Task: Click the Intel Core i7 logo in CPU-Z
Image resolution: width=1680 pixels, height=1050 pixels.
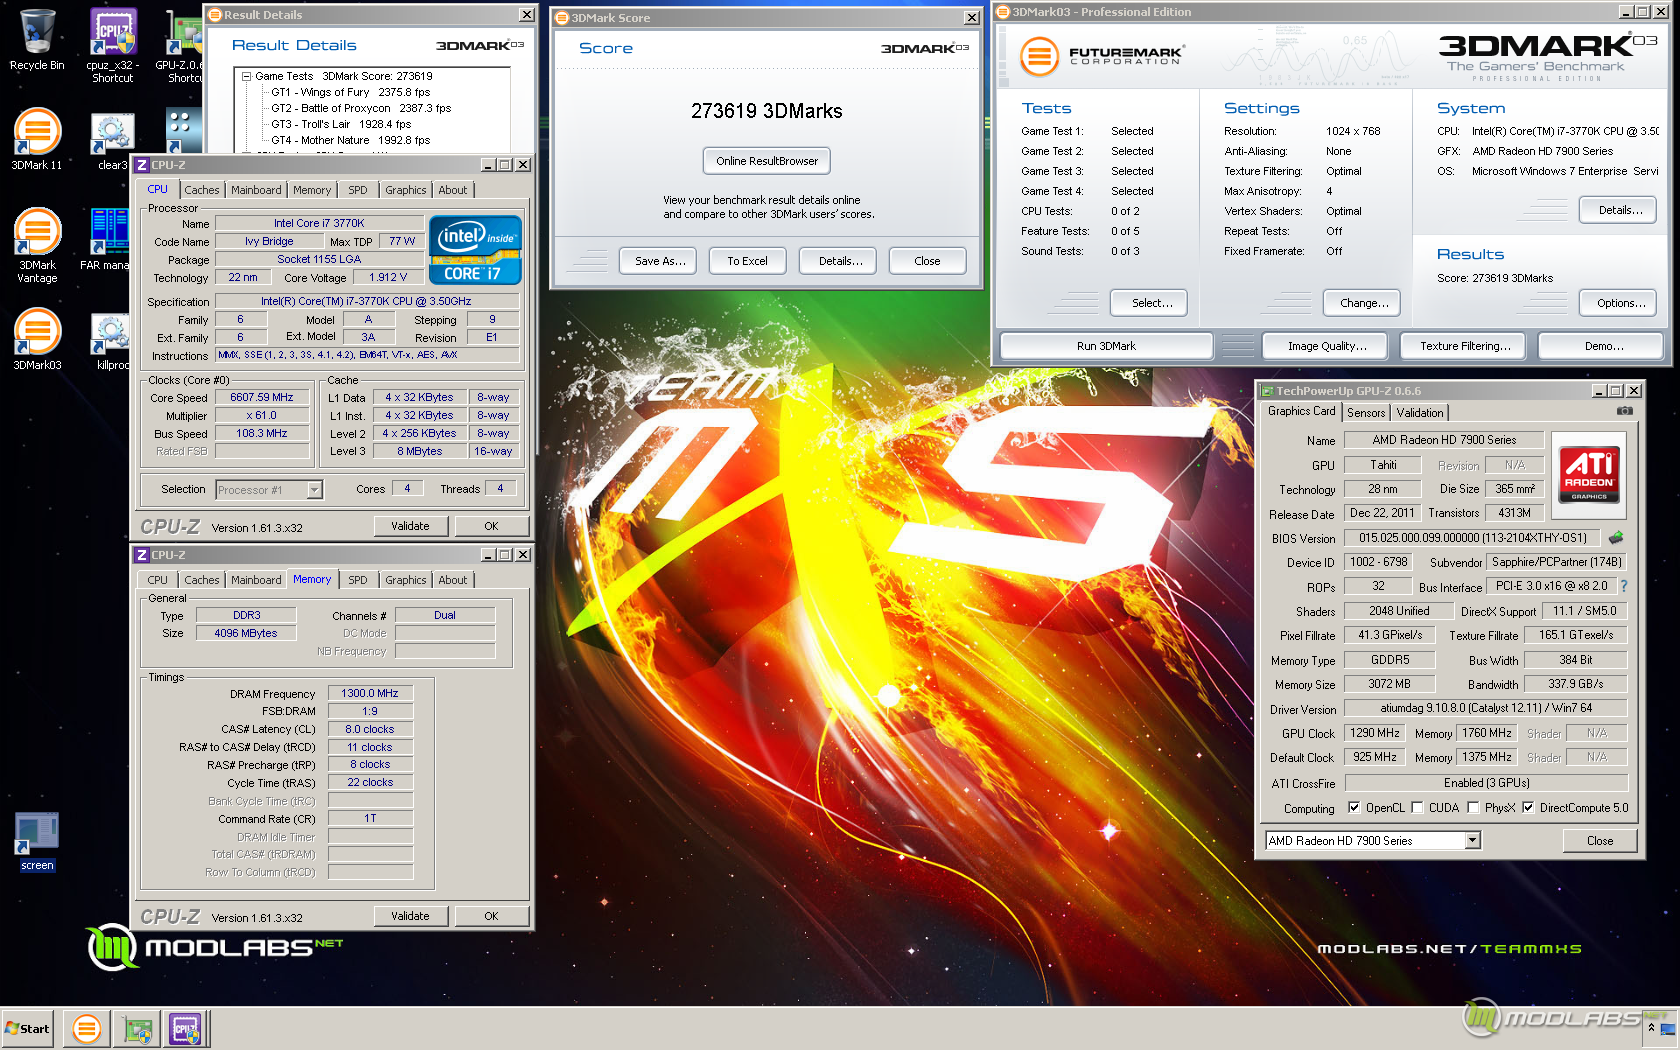Action: (x=476, y=250)
